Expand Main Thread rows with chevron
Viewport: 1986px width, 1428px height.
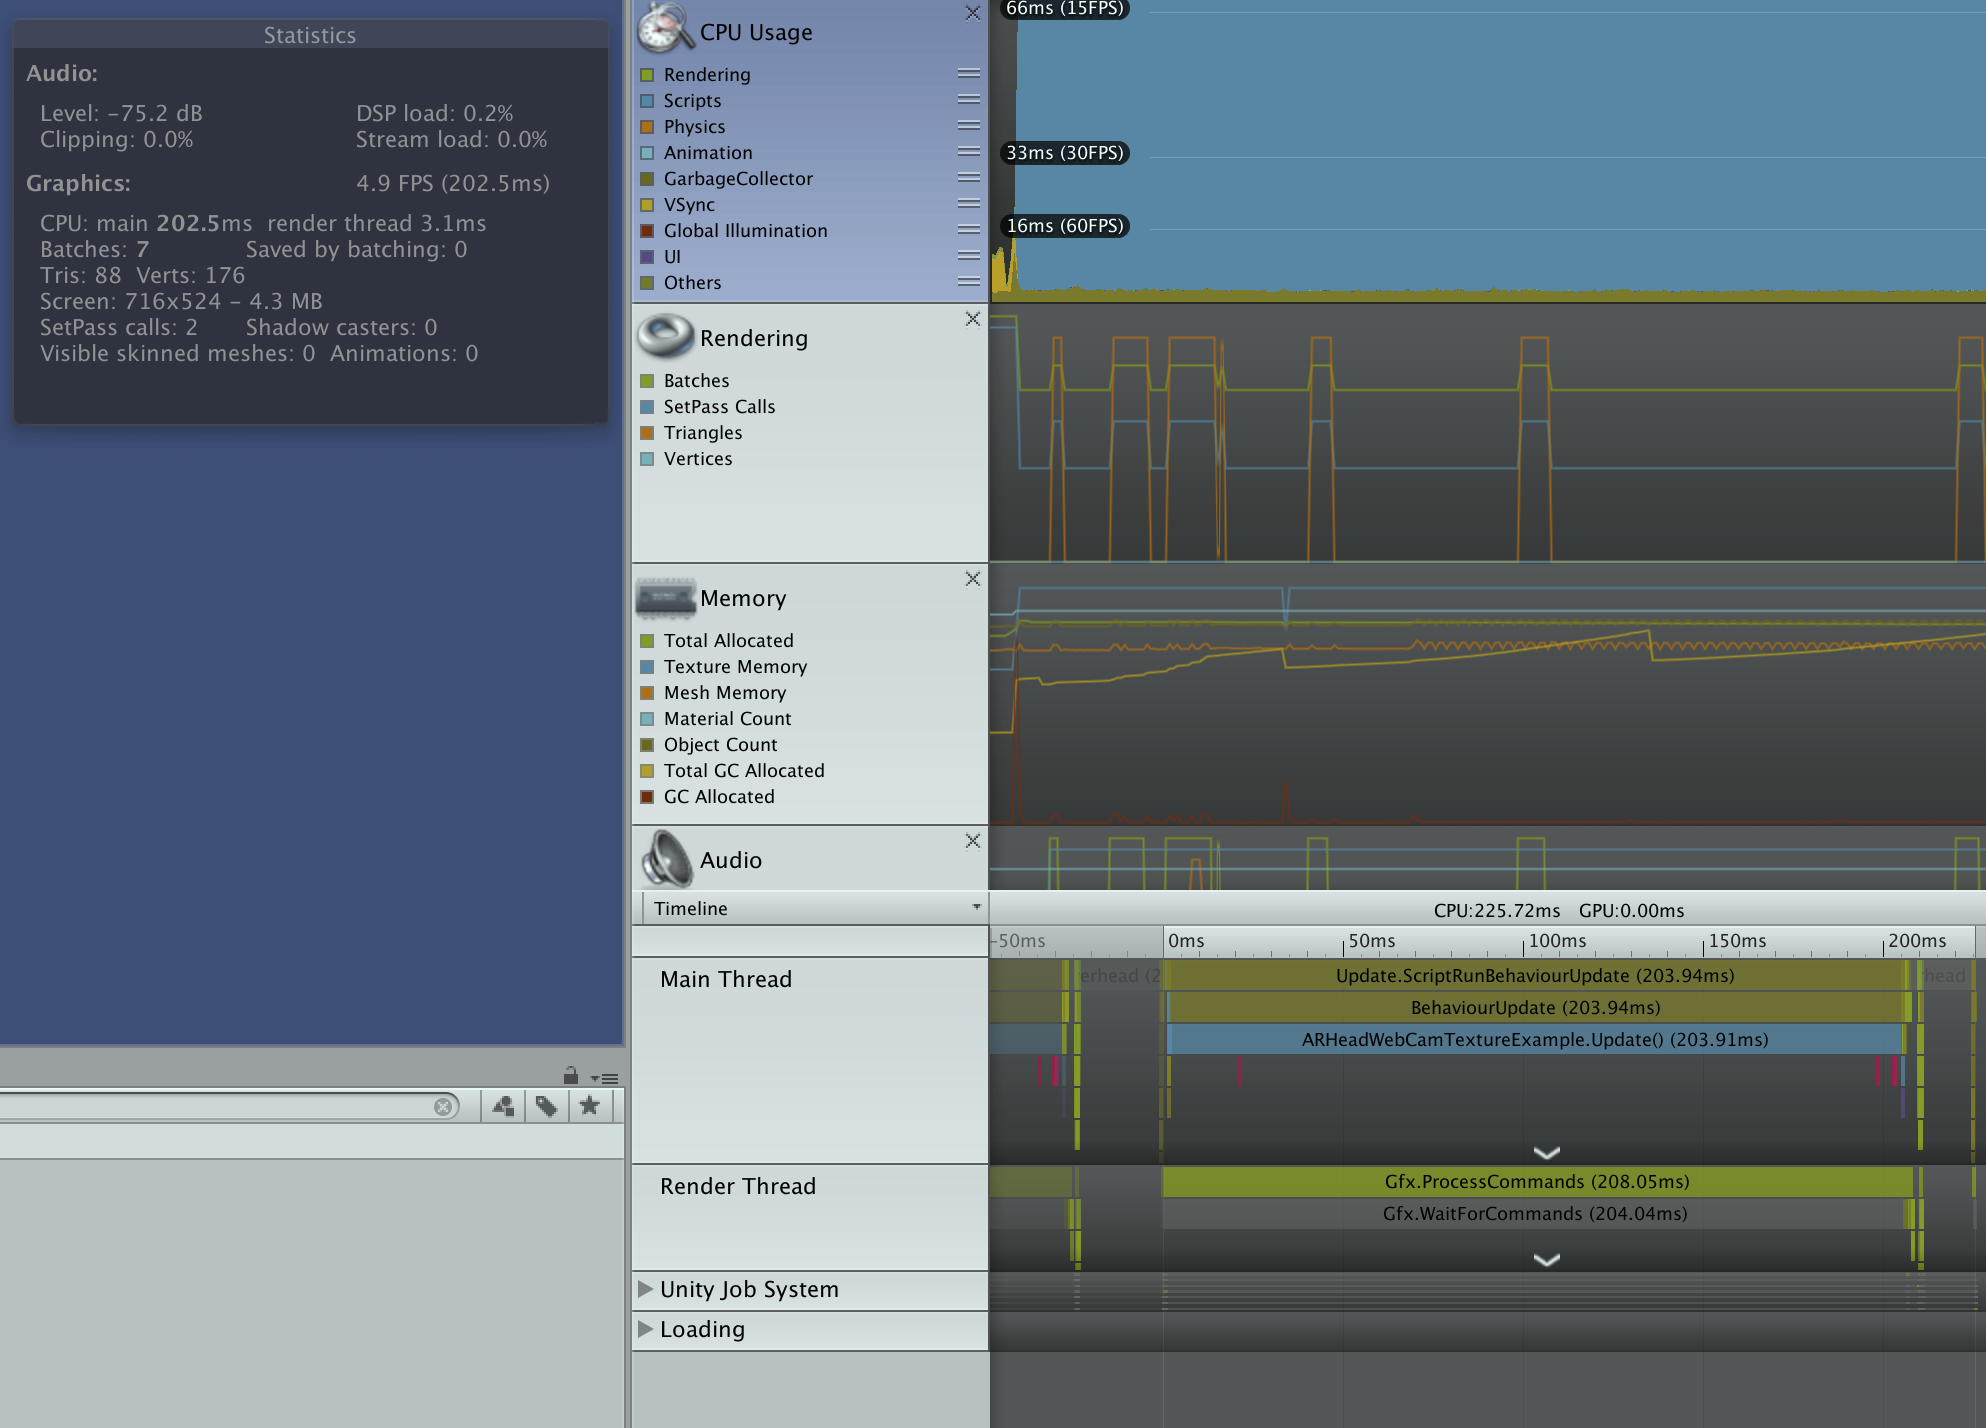(x=1546, y=1153)
